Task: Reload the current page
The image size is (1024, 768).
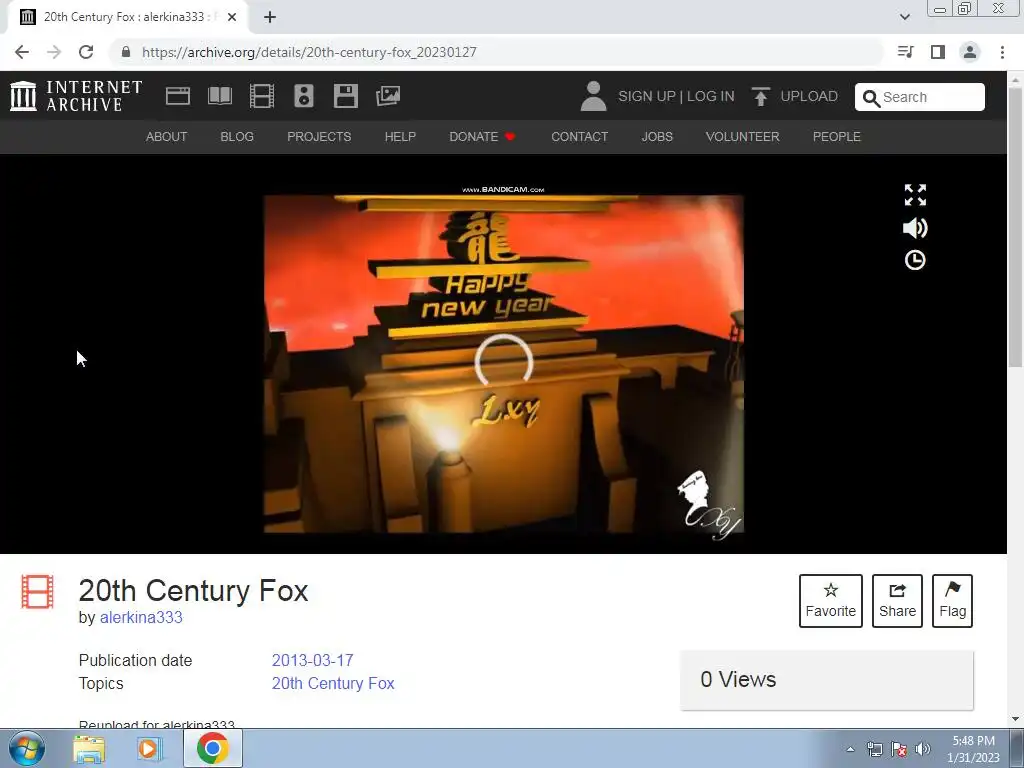Action: tap(86, 52)
